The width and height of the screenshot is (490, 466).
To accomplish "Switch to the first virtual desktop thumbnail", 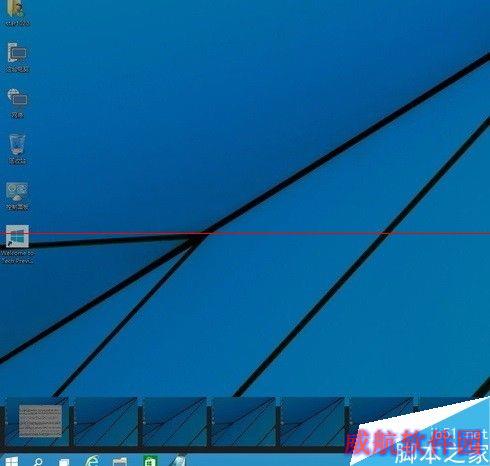I will tap(36, 422).
